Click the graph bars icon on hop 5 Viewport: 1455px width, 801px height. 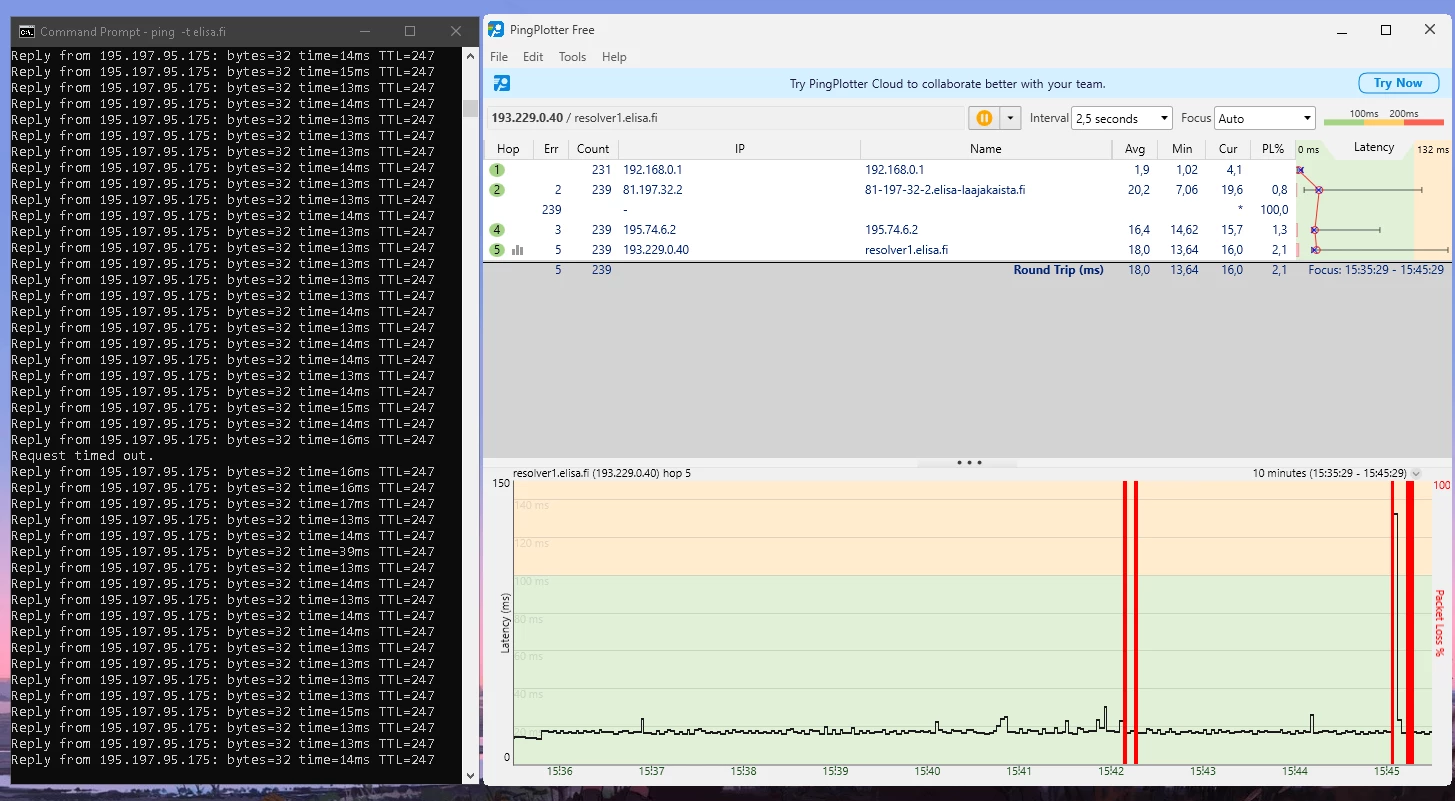pos(517,250)
